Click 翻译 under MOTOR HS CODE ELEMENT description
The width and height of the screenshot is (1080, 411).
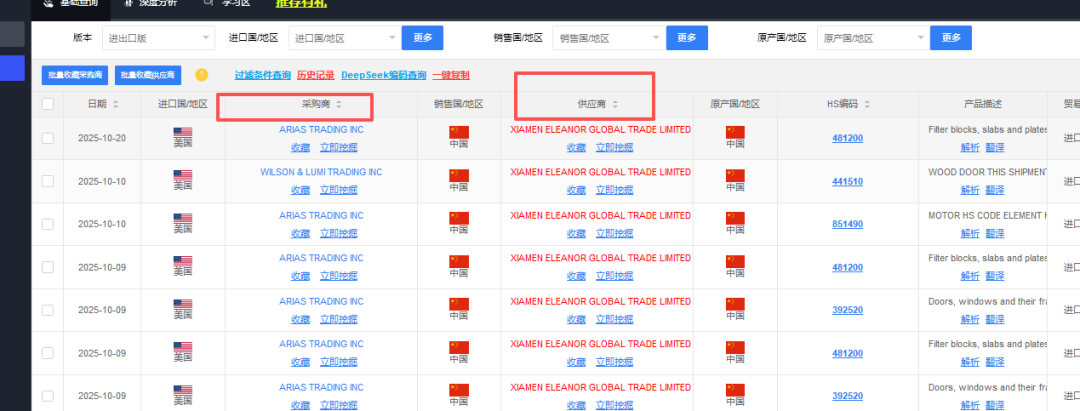pos(995,233)
